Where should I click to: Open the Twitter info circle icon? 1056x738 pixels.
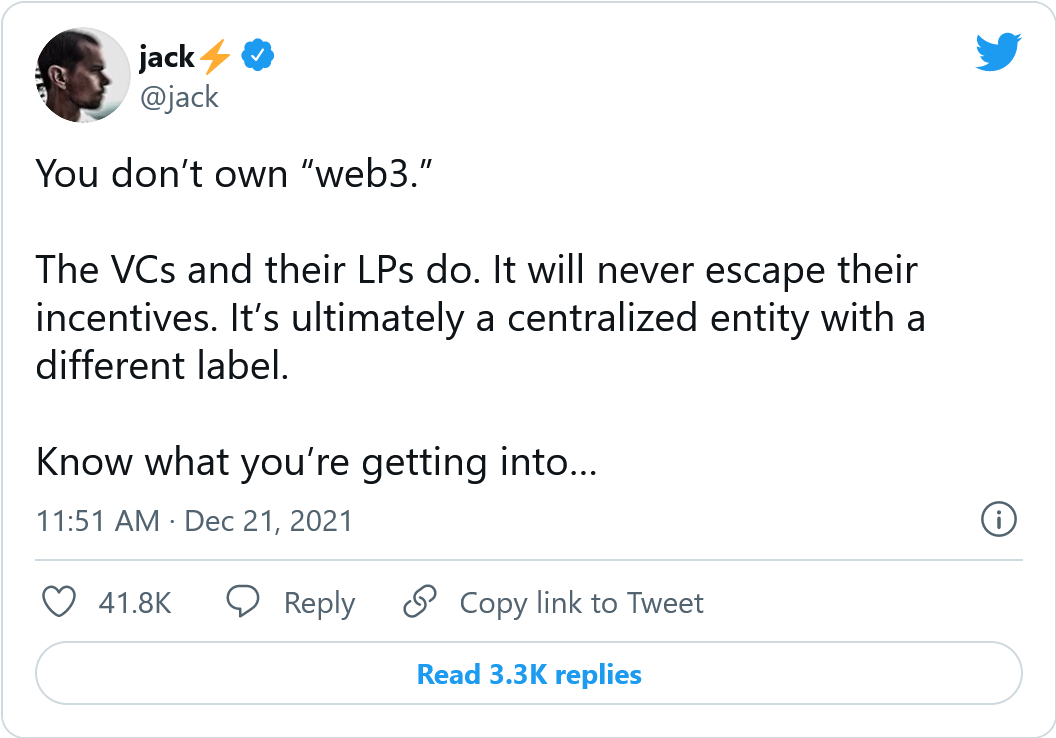click(999, 520)
